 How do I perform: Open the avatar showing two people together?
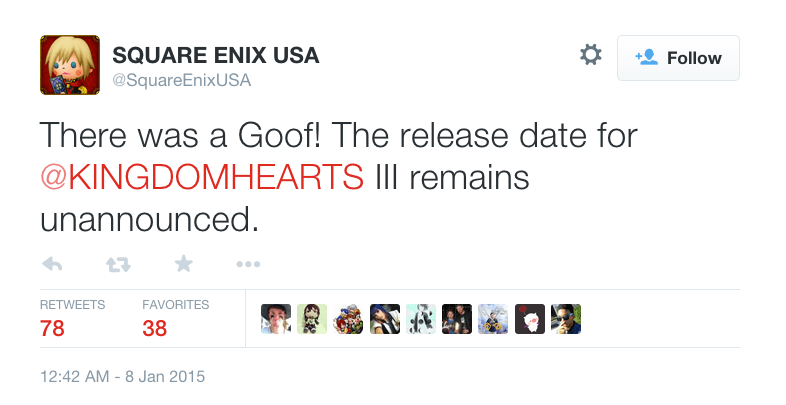coord(457,319)
